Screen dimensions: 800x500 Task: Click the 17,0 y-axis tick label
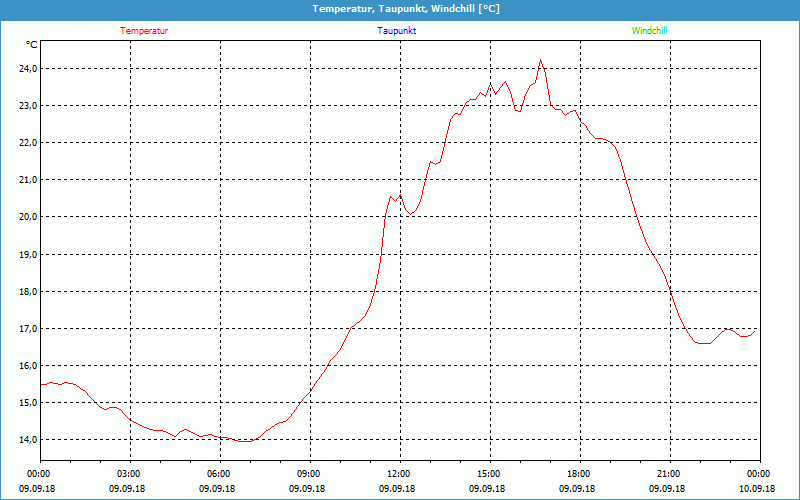26,329
